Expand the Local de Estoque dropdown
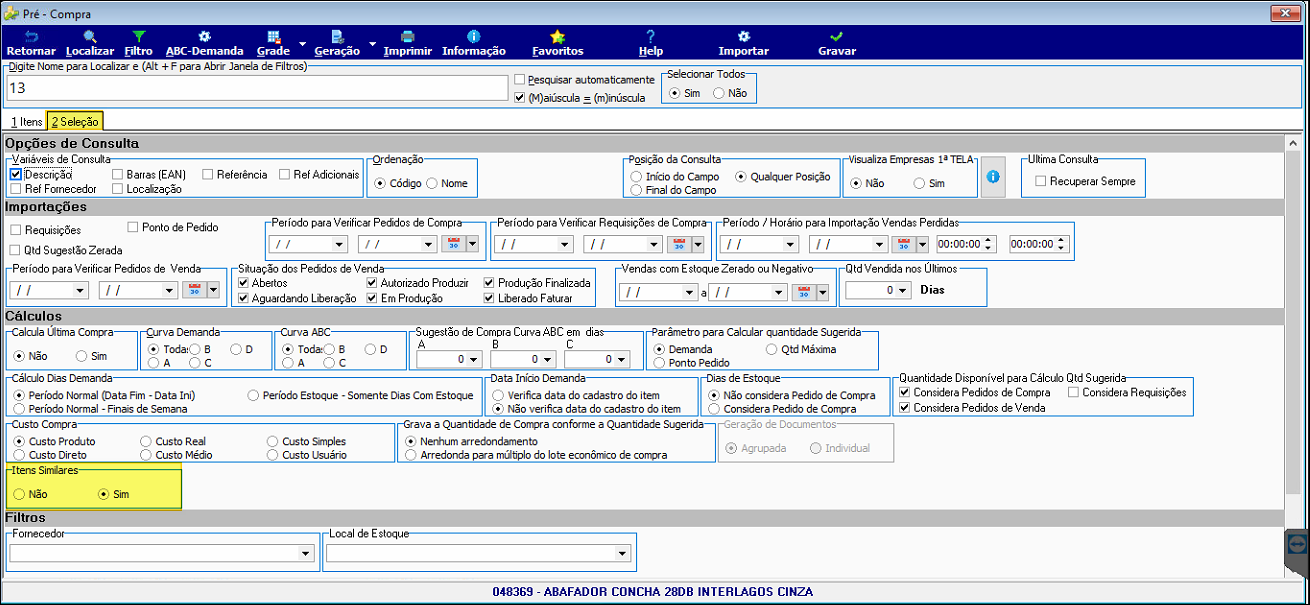This screenshot has height=605, width=1310. pyautogui.click(x=623, y=553)
